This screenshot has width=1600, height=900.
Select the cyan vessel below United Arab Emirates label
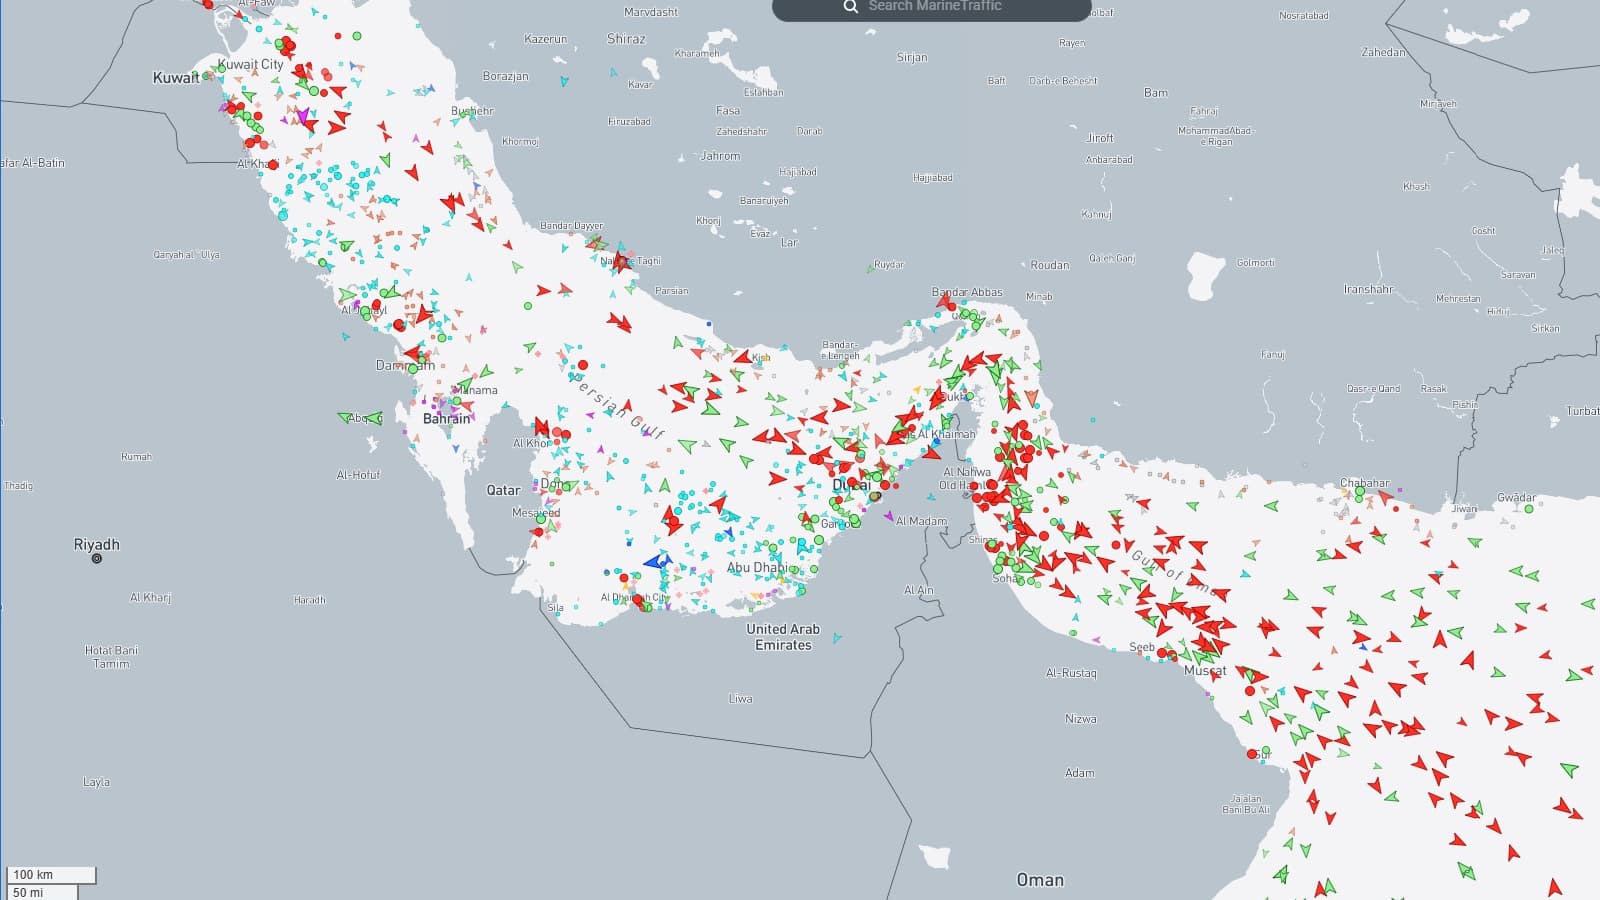tap(837, 637)
